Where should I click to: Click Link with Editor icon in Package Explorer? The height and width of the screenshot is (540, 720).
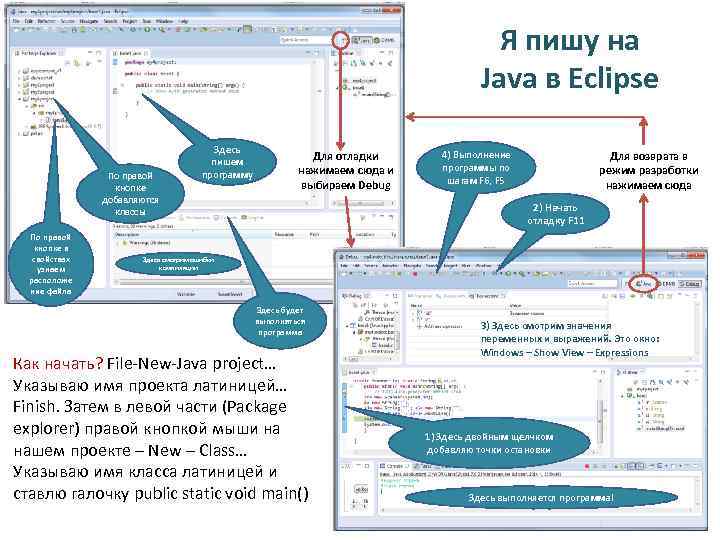click(77, 62)
